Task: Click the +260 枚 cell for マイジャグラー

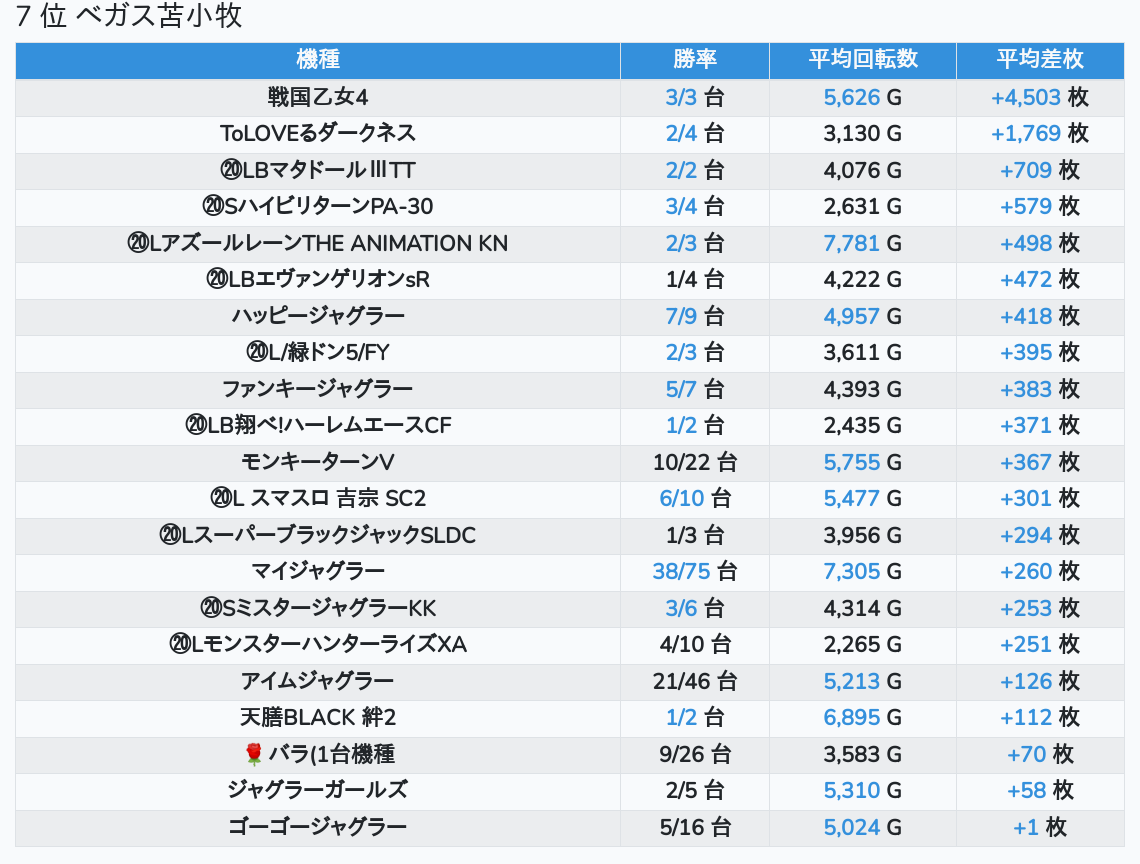Action: (1040, 572)
